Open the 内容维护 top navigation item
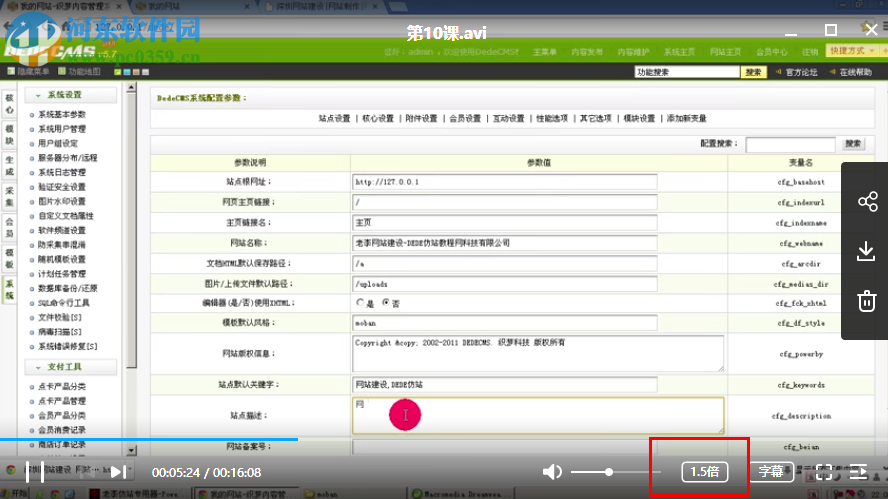 coord(633,52)
